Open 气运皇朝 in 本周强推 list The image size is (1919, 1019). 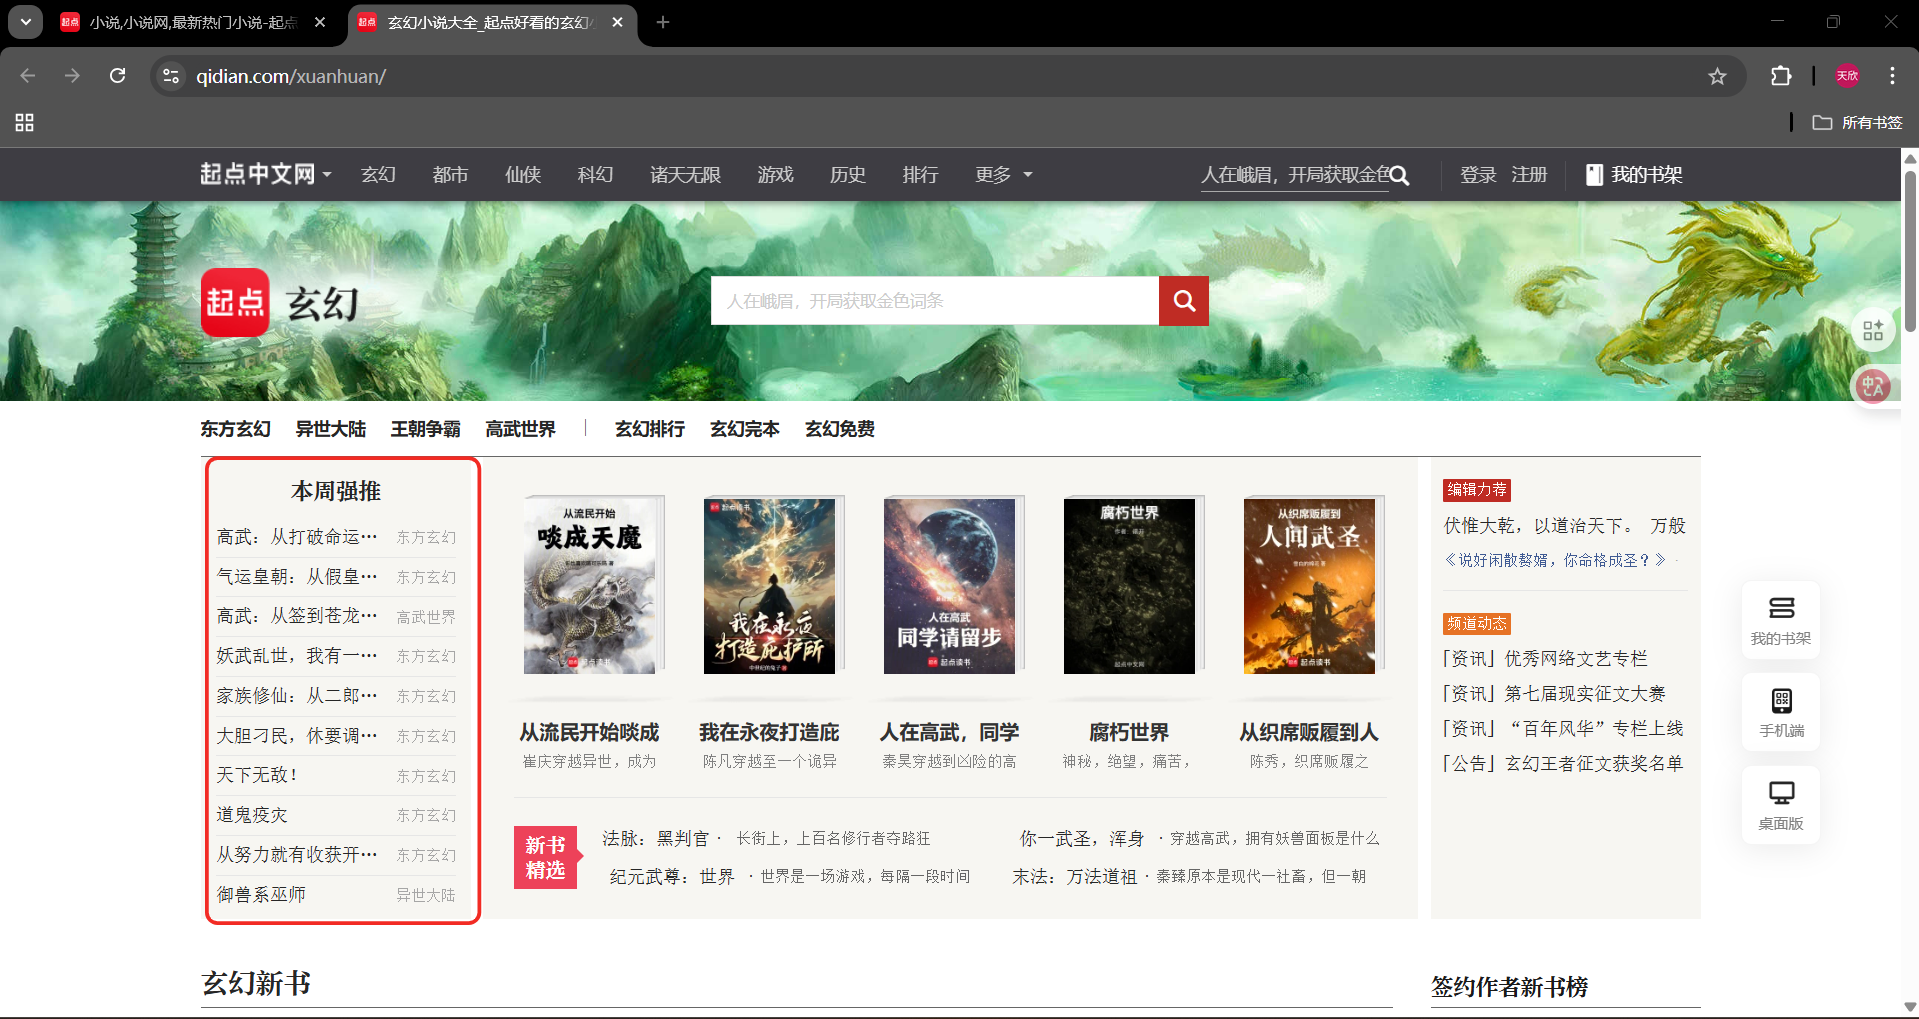[x=297, y=577]
